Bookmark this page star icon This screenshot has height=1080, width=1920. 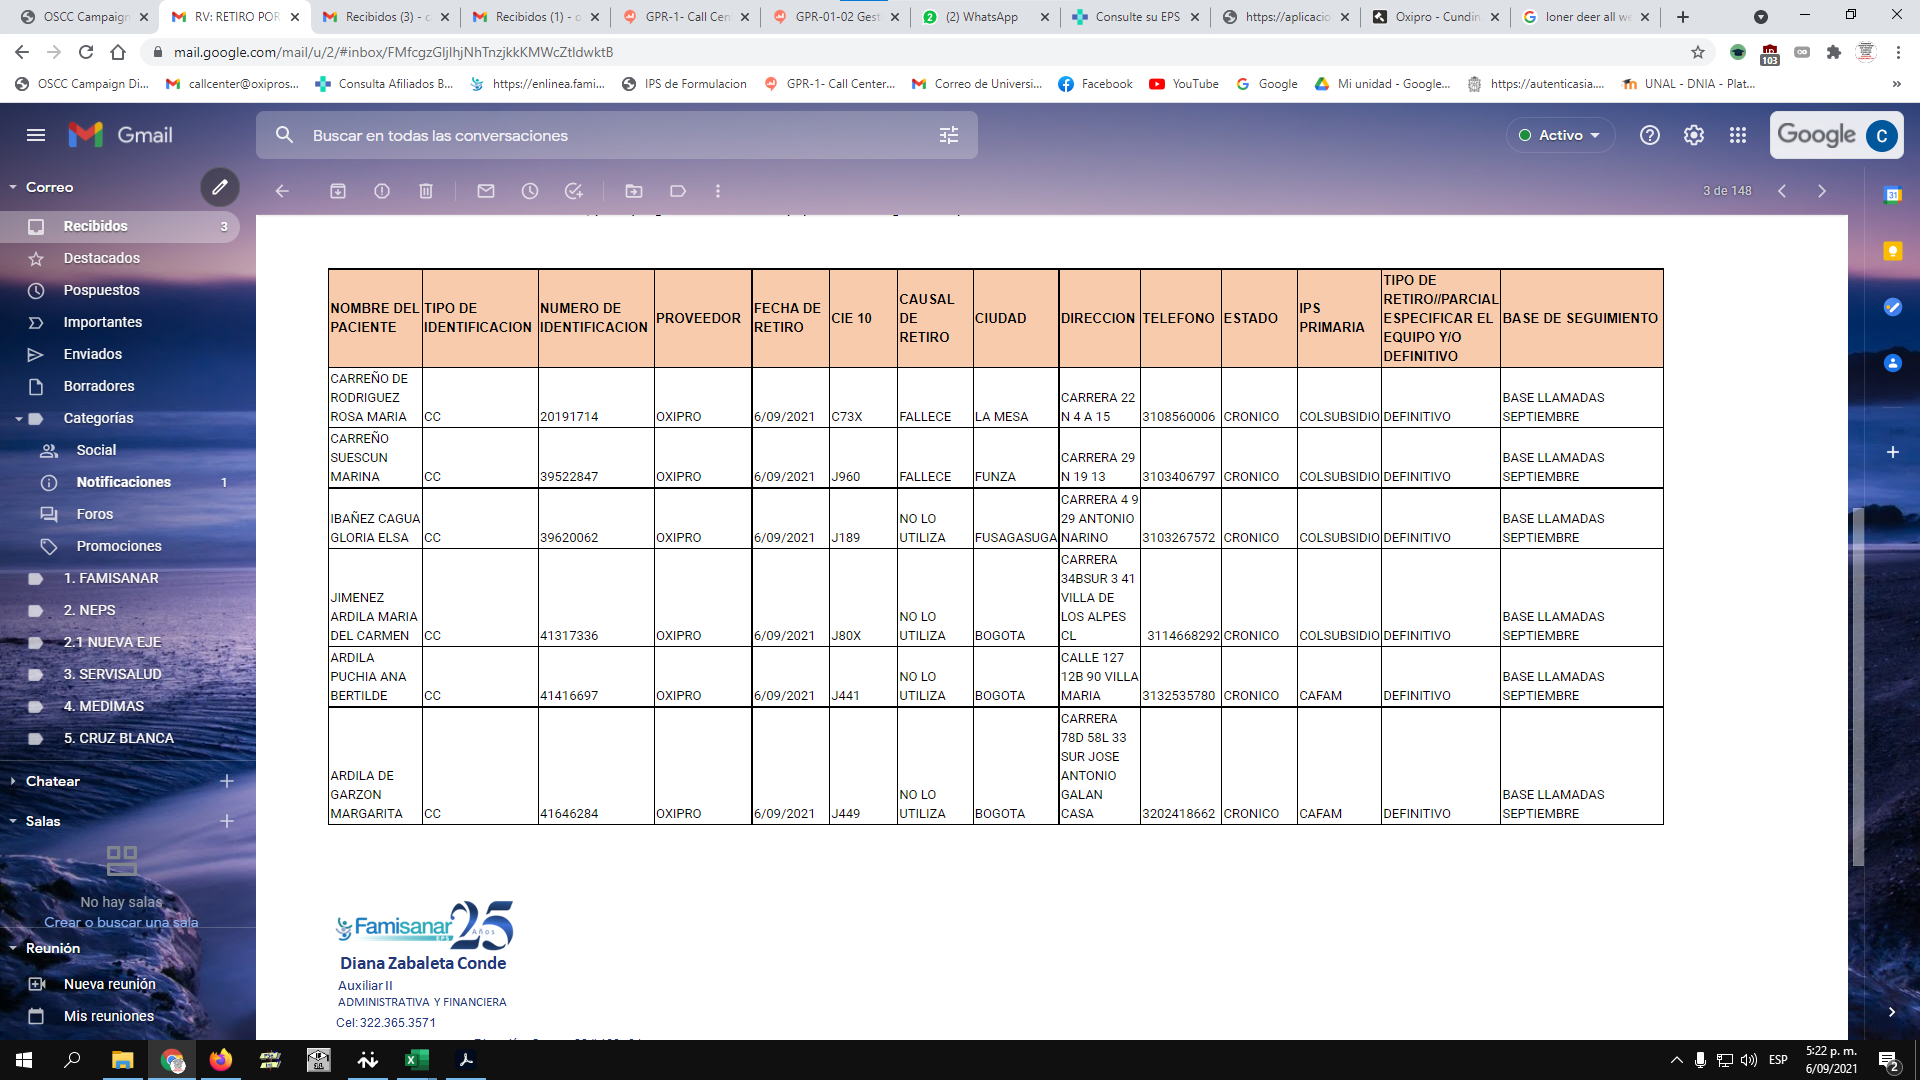pyautogui.click(x=1698, y=52)
